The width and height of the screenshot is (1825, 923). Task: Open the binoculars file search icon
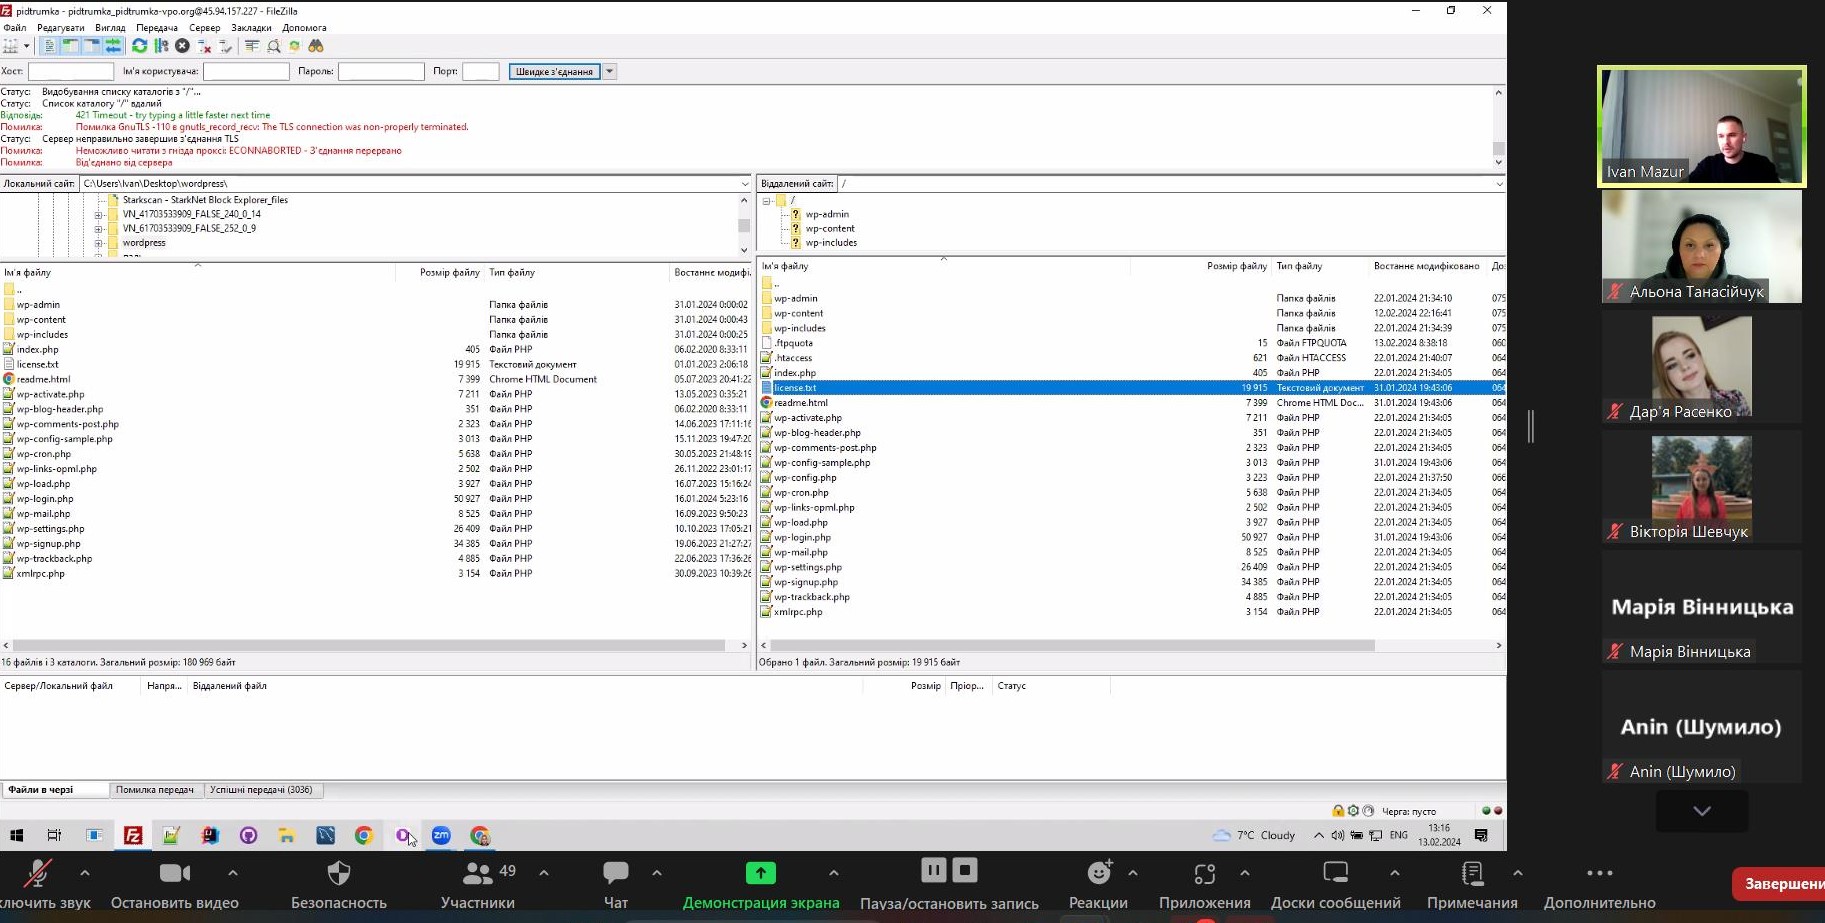(316, 46)
